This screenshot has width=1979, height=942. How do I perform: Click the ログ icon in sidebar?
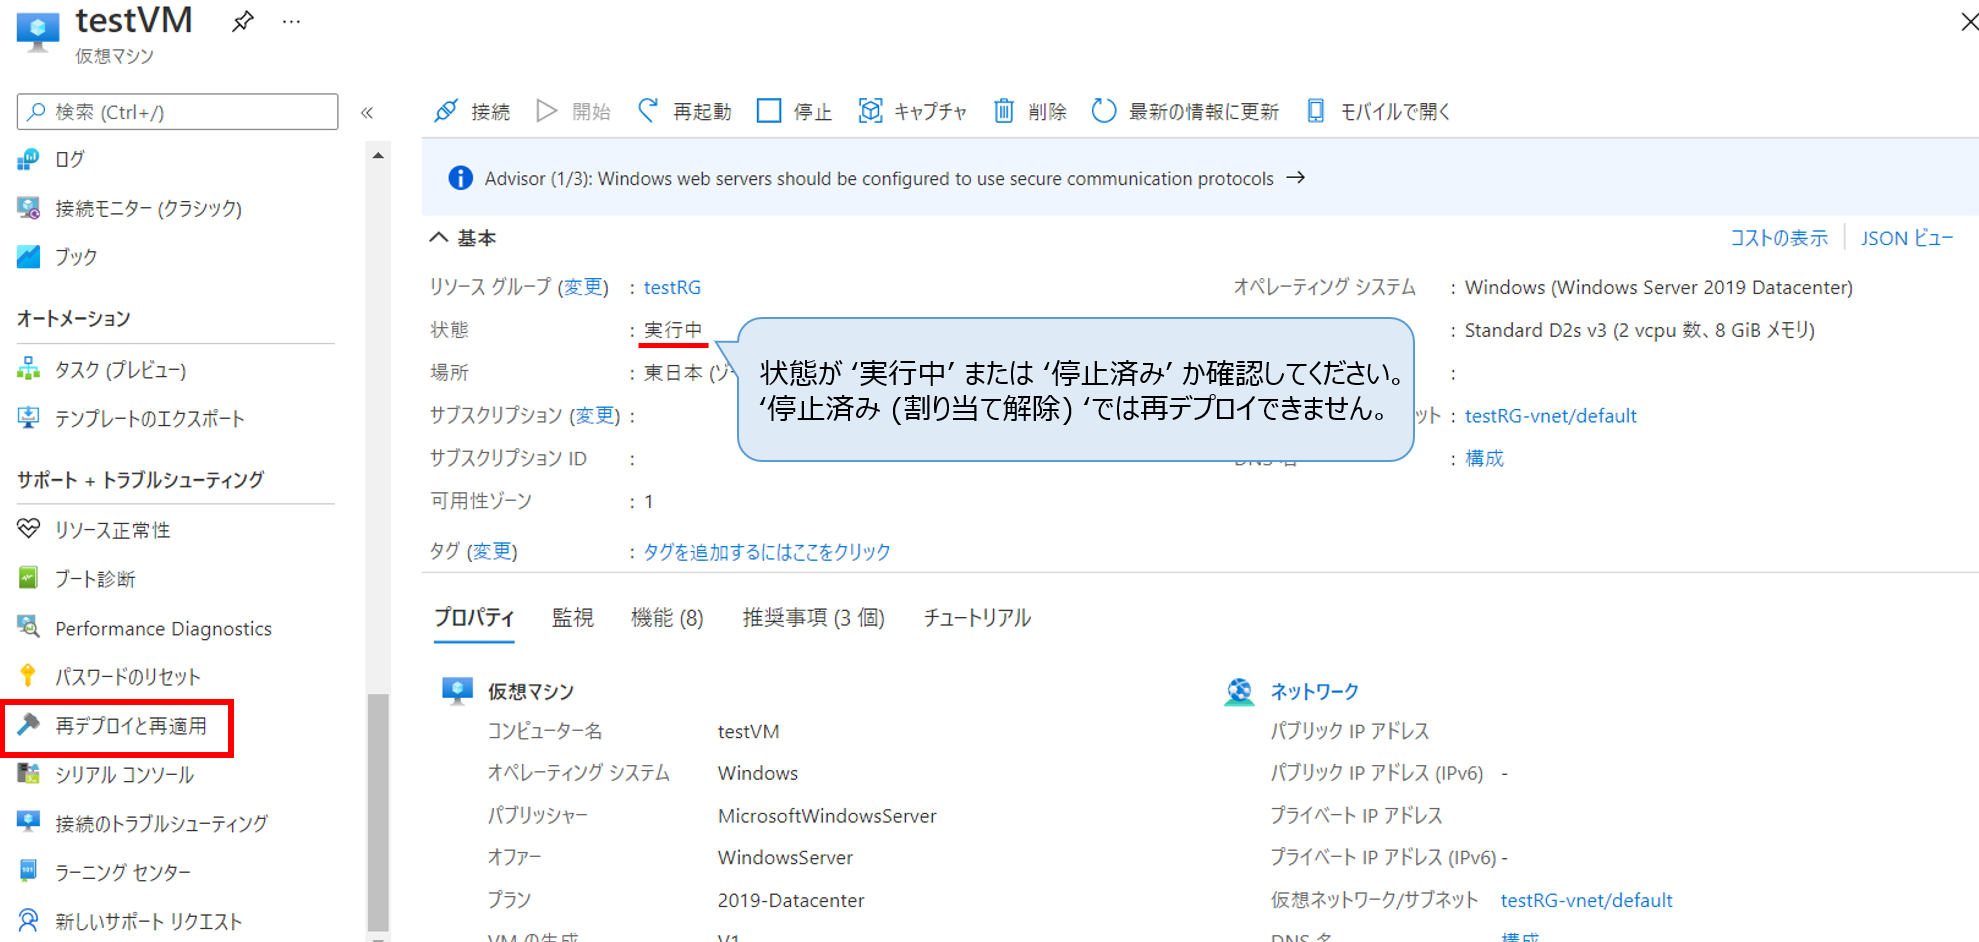coord(29,159)
